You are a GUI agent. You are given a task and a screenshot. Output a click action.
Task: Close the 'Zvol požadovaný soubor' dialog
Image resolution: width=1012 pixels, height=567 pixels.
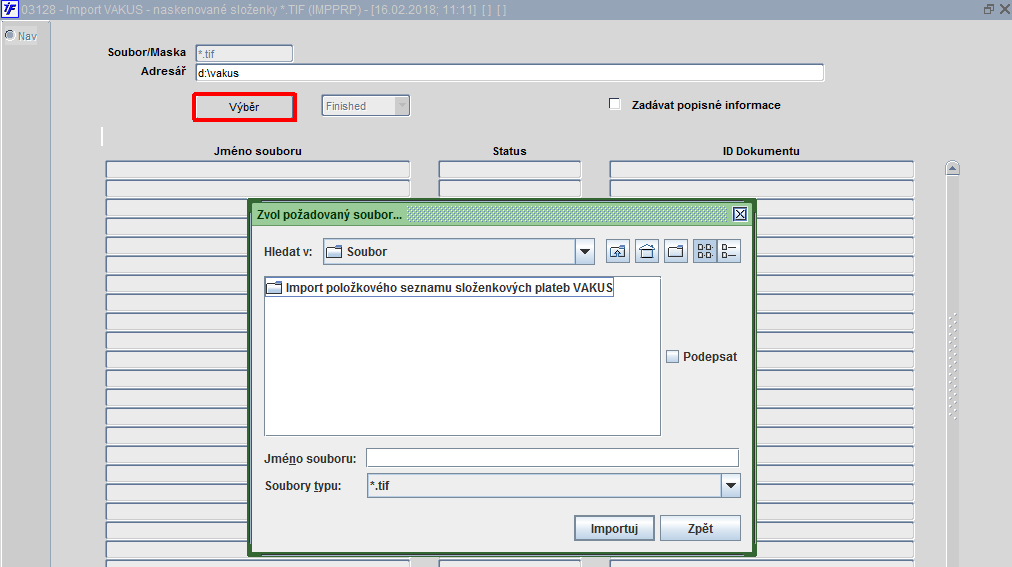point(740,214)
